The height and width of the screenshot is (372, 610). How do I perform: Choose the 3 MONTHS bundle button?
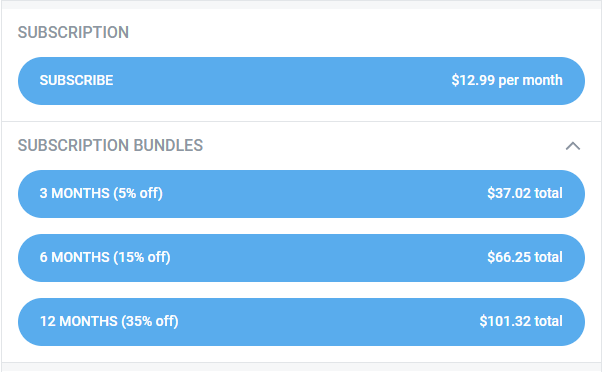click(x=301, y=194)
